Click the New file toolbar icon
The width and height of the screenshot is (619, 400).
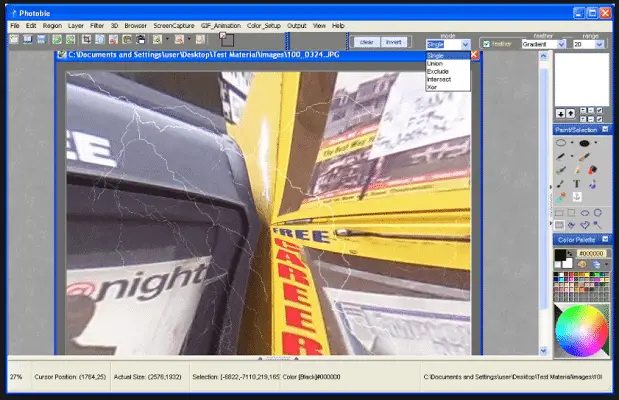(14, 39)
